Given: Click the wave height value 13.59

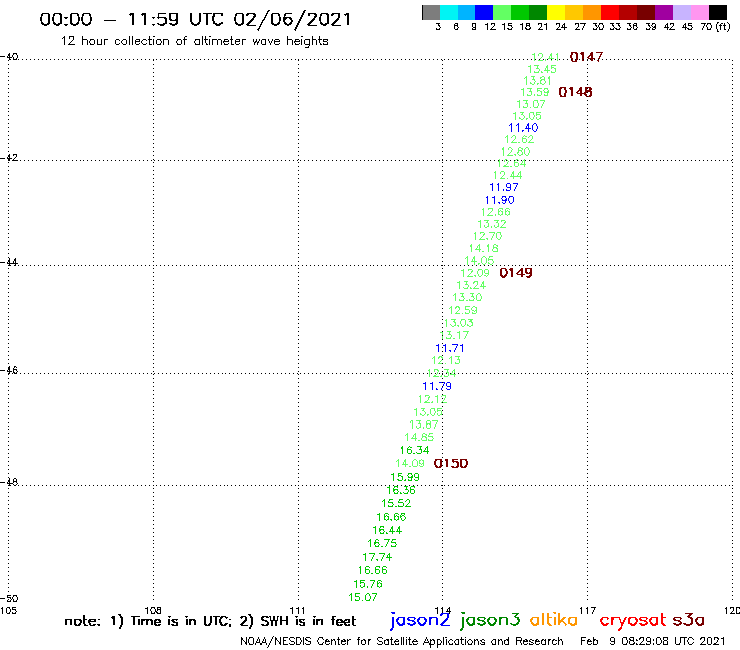Looking at the screenshot, I should point(535,93).
